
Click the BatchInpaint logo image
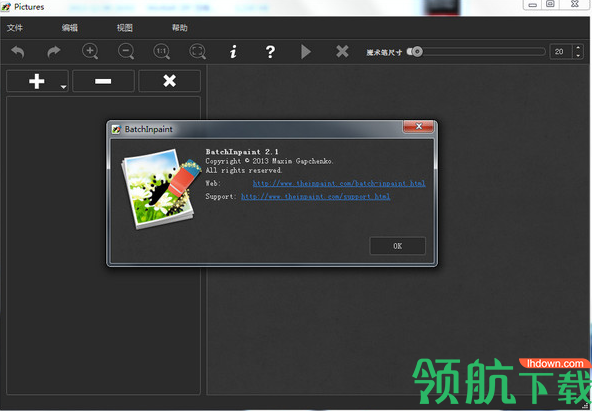161,189
